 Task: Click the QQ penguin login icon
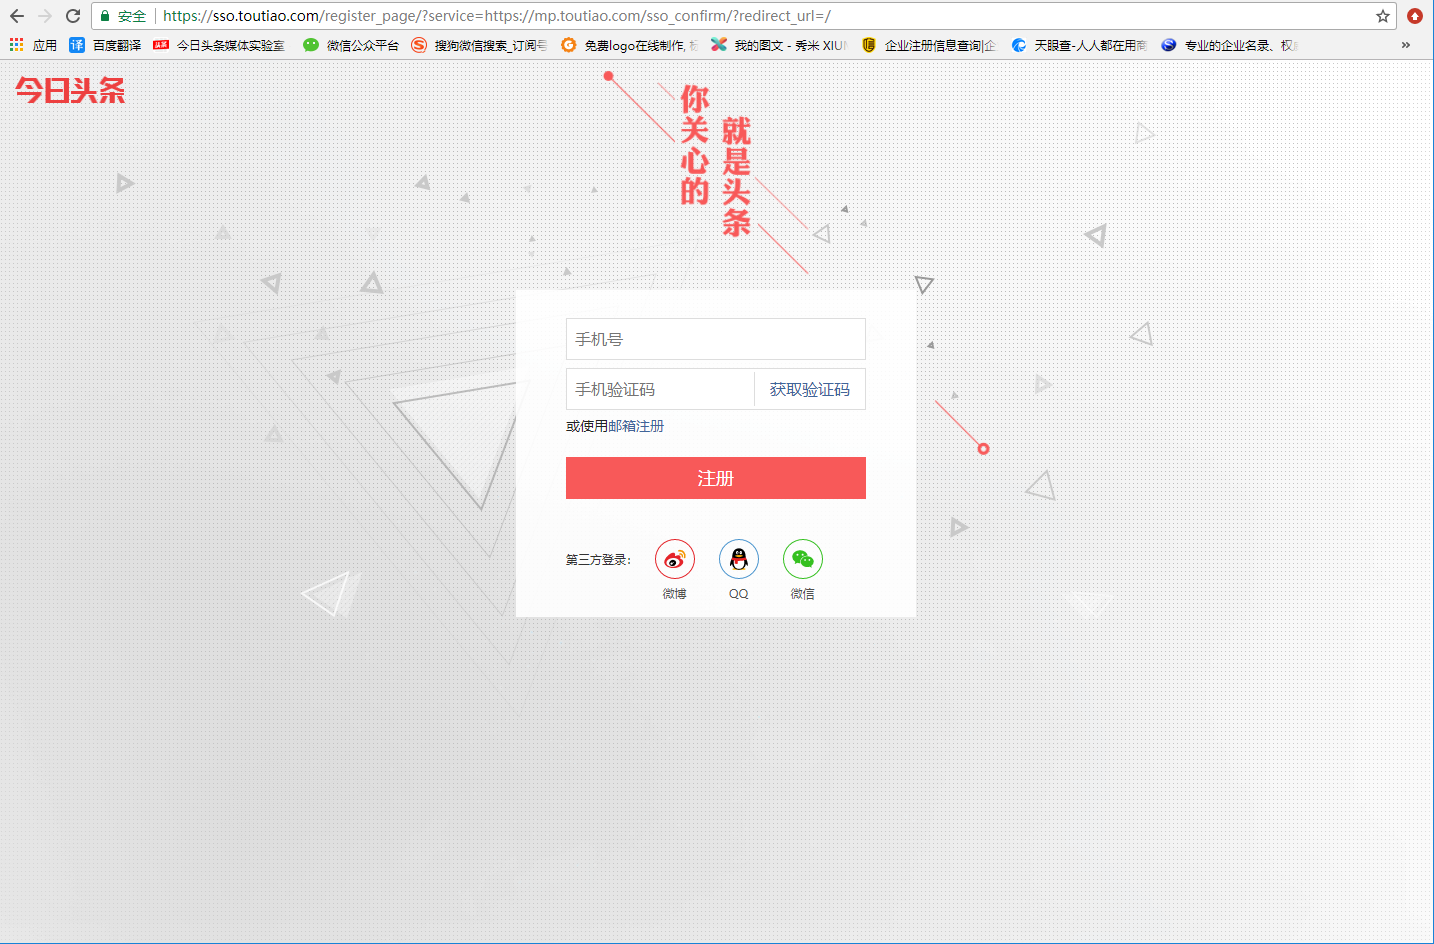(x=738, y=559)
